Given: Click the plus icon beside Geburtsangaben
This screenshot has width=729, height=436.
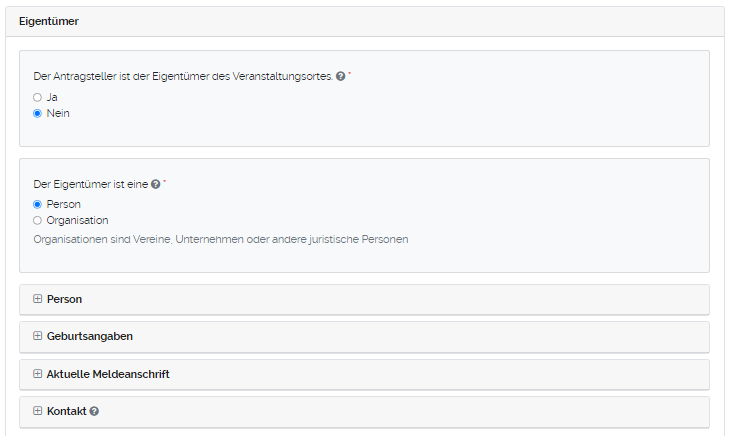Looking at the screenshot, I should coord(38,336).
